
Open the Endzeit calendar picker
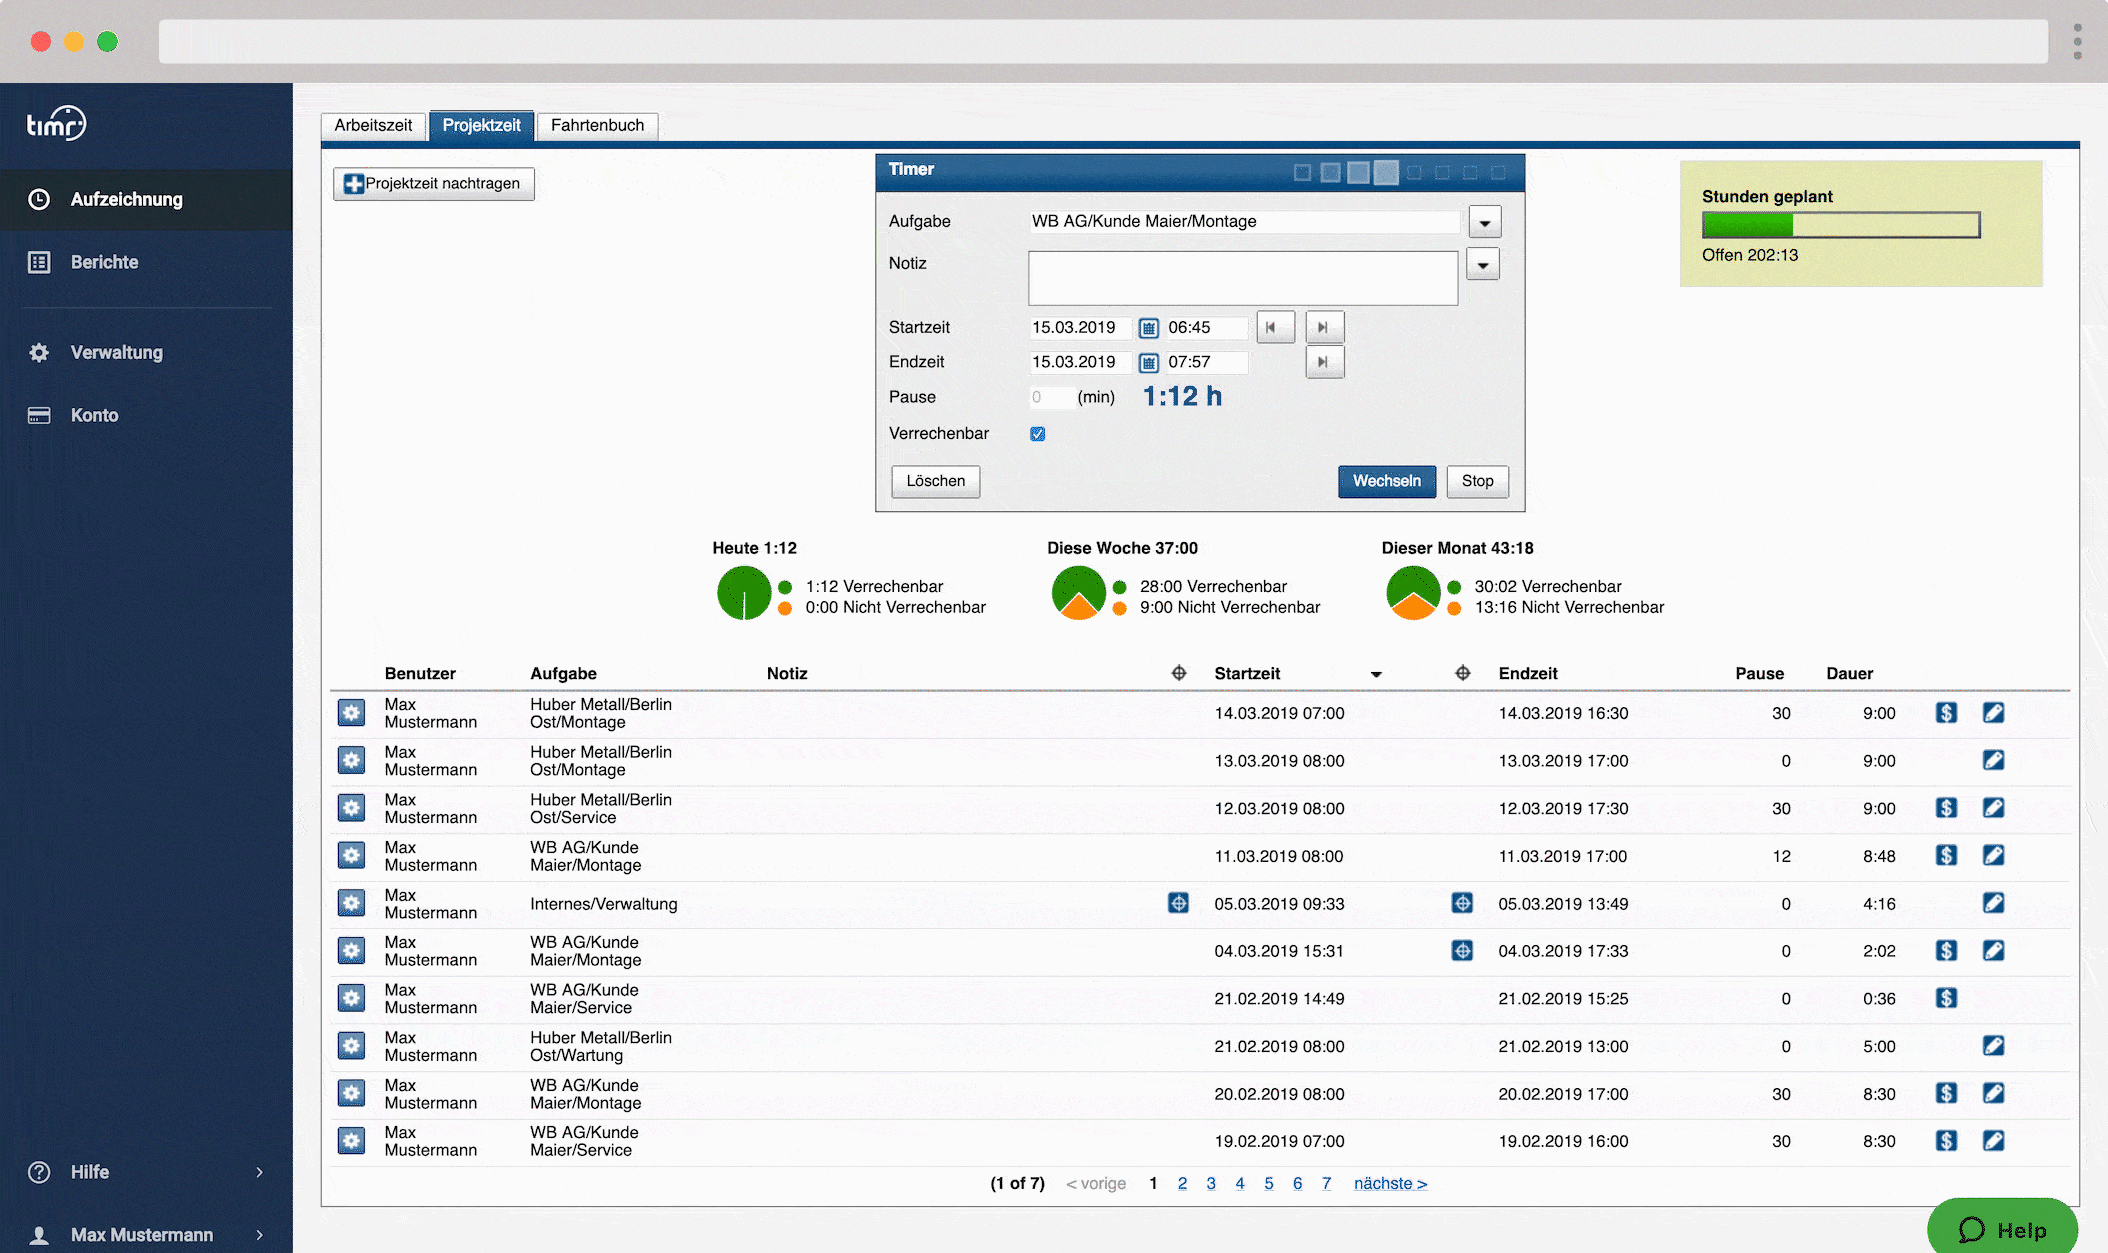(x=1149, y=362)
